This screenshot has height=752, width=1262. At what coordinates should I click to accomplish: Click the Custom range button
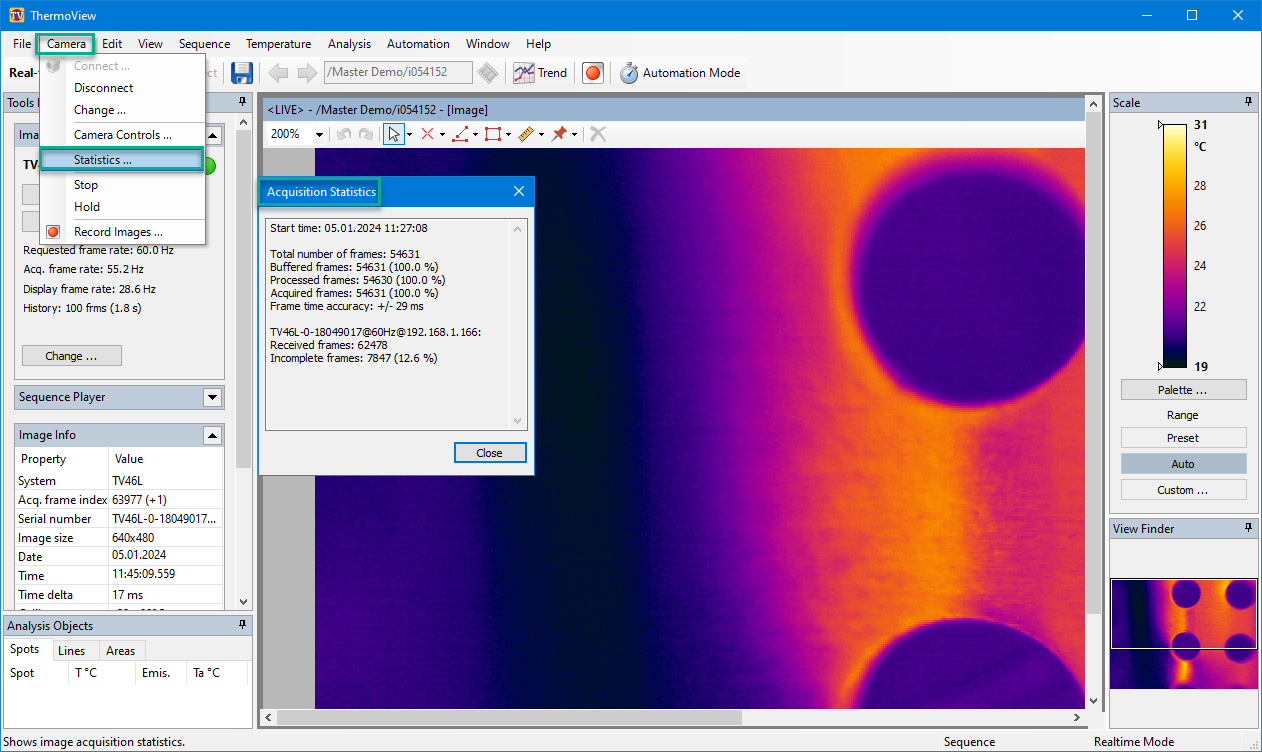point(1183,490)
